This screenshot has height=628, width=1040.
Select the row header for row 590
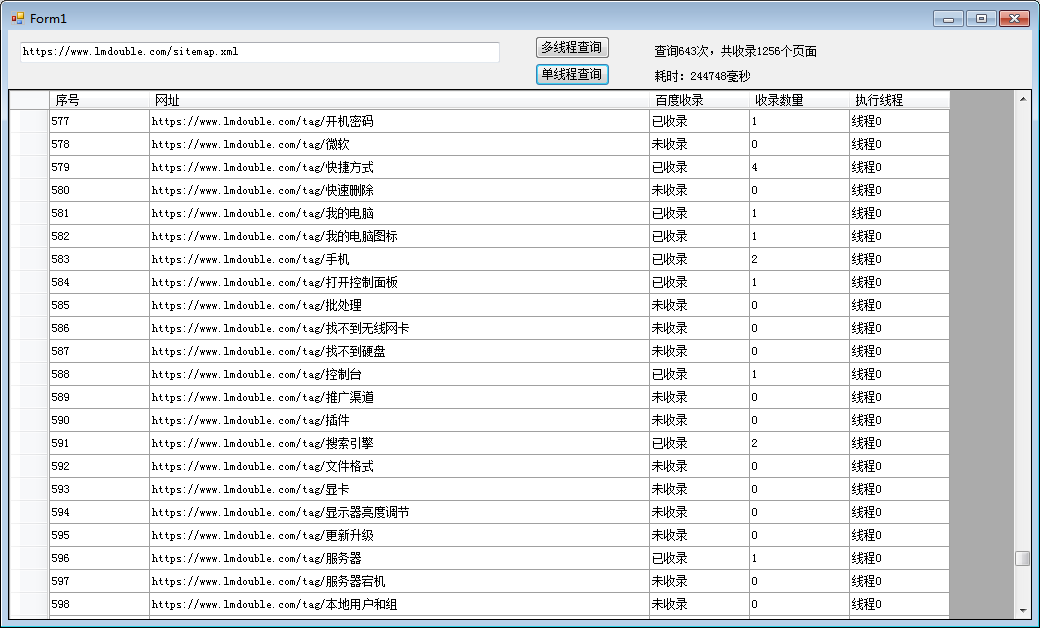point(29,420)
